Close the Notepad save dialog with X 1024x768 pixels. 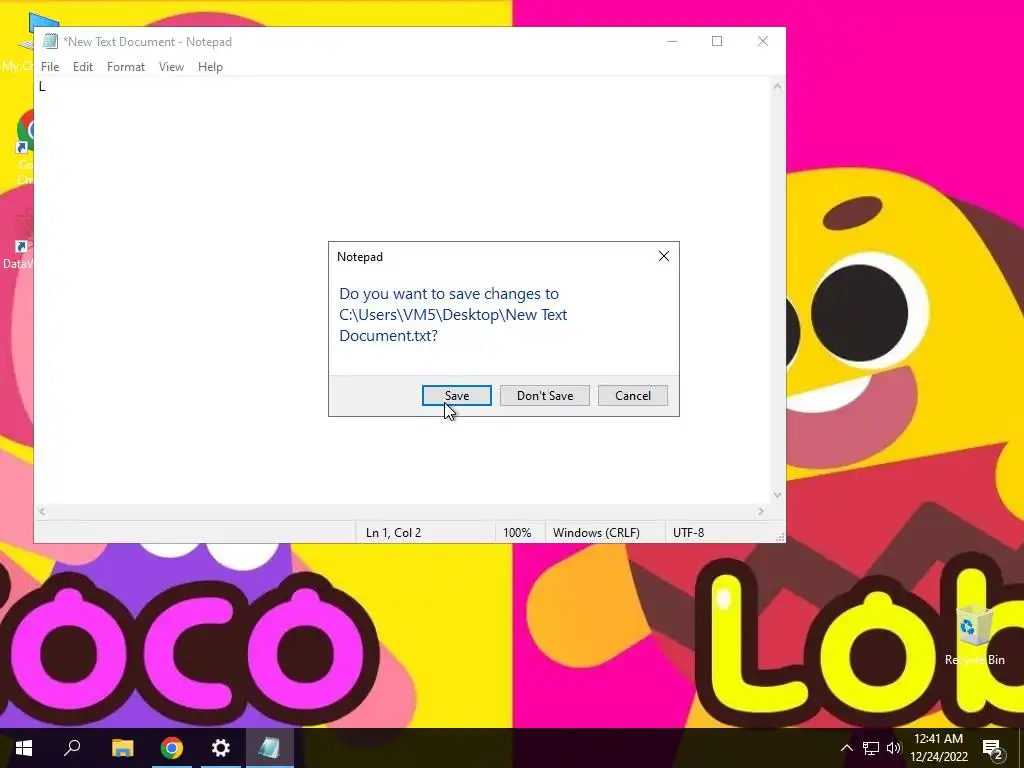coord(664,256)
